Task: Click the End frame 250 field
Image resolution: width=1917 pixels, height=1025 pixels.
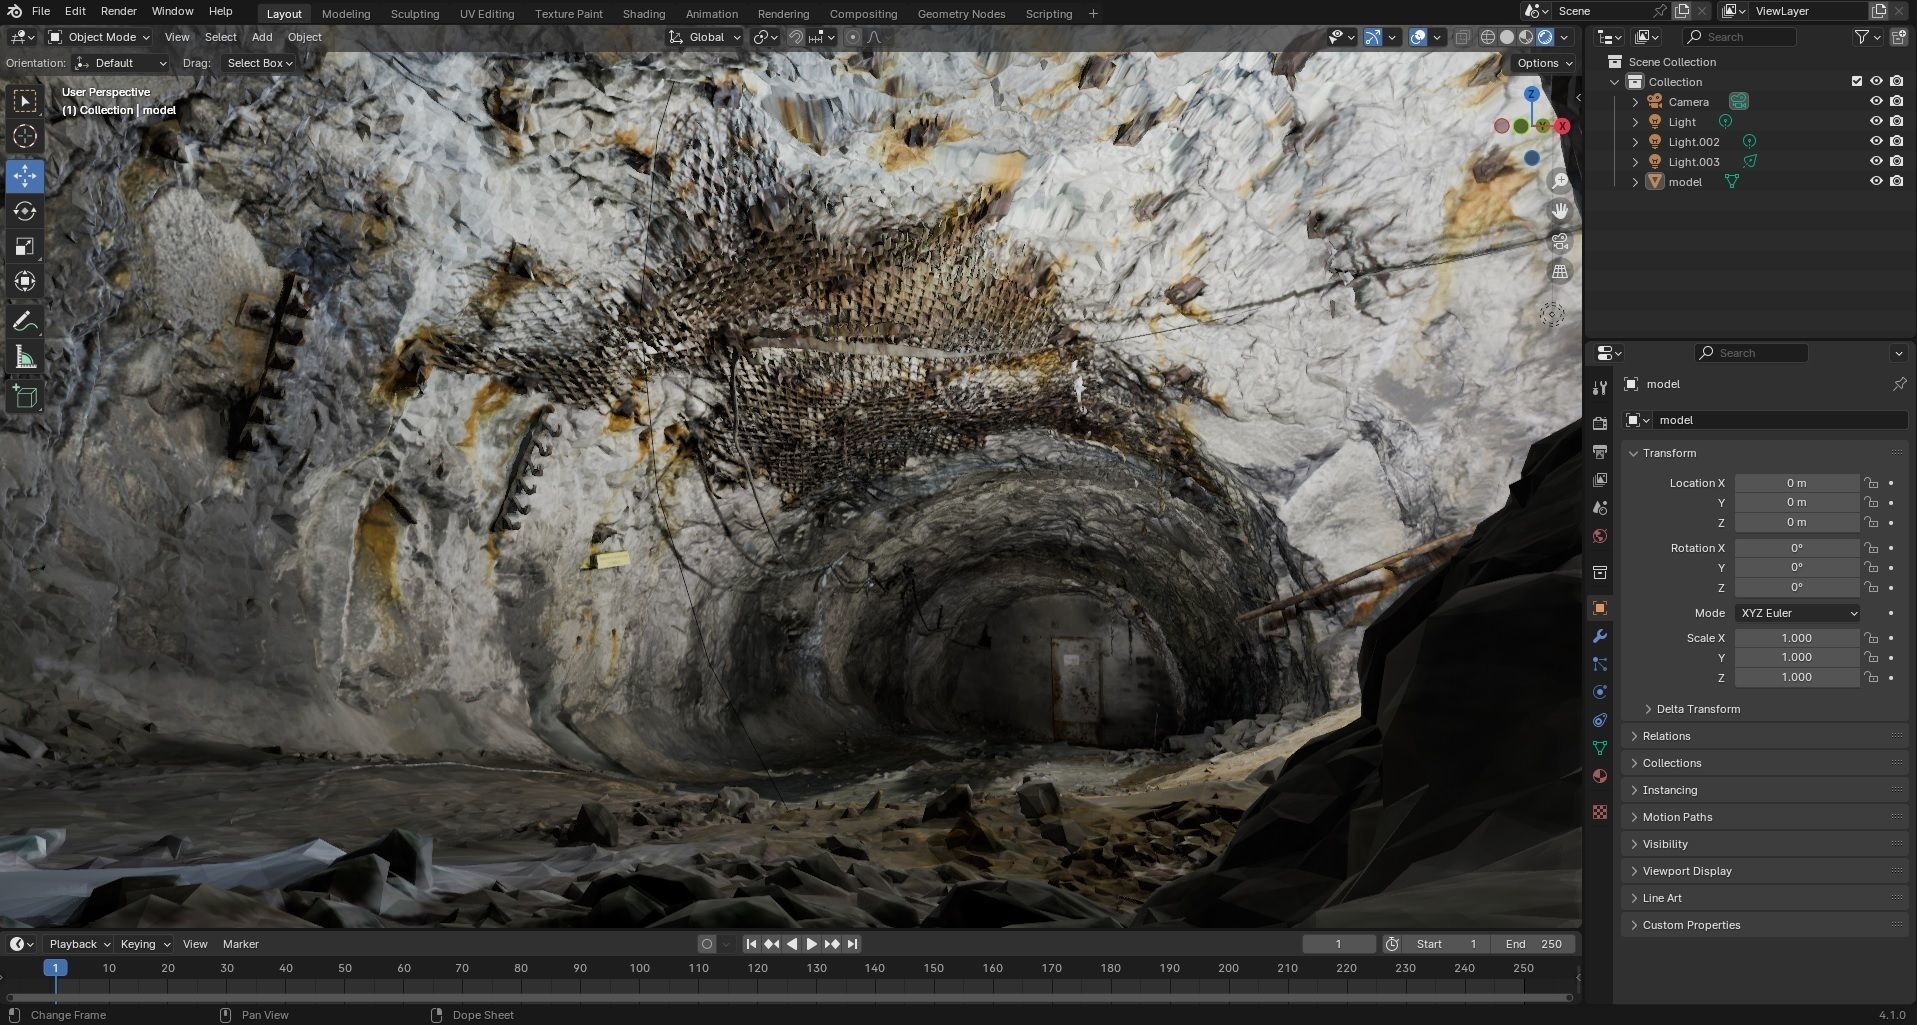Action: pos(1534,944)
